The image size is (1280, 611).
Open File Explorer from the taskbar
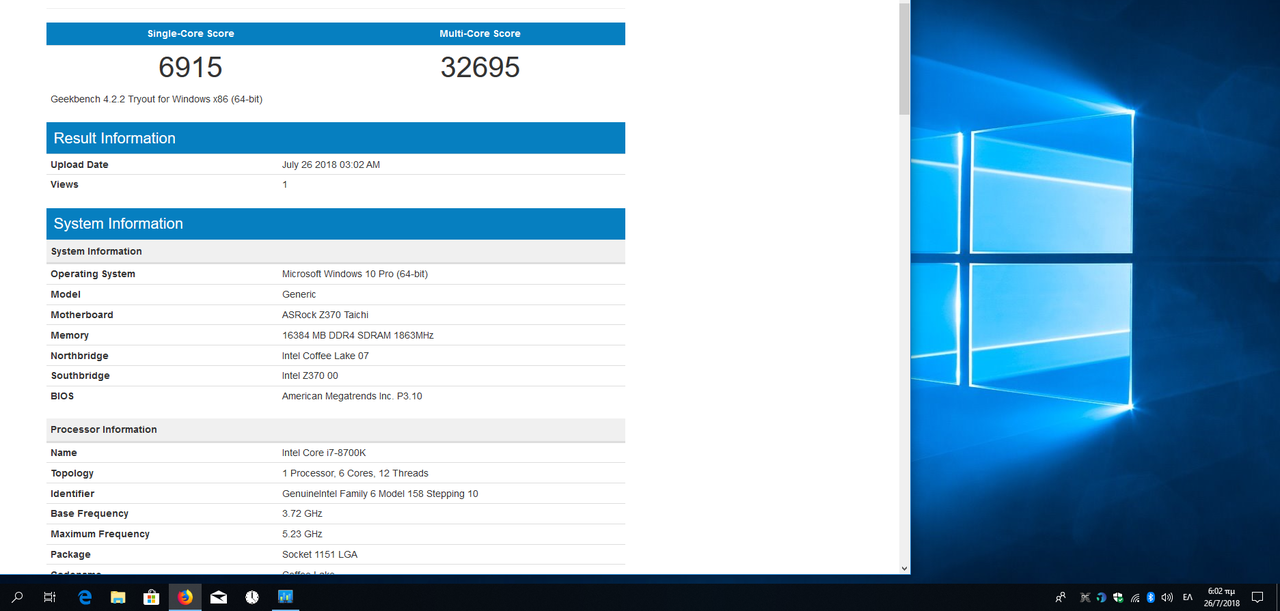click(x=118, y=597)
